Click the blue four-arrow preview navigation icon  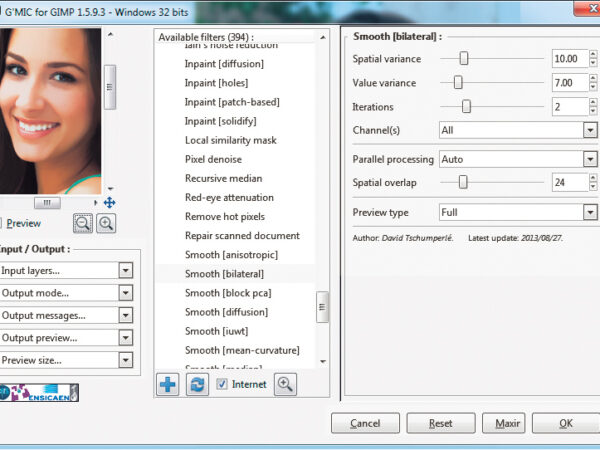(109, 203)
